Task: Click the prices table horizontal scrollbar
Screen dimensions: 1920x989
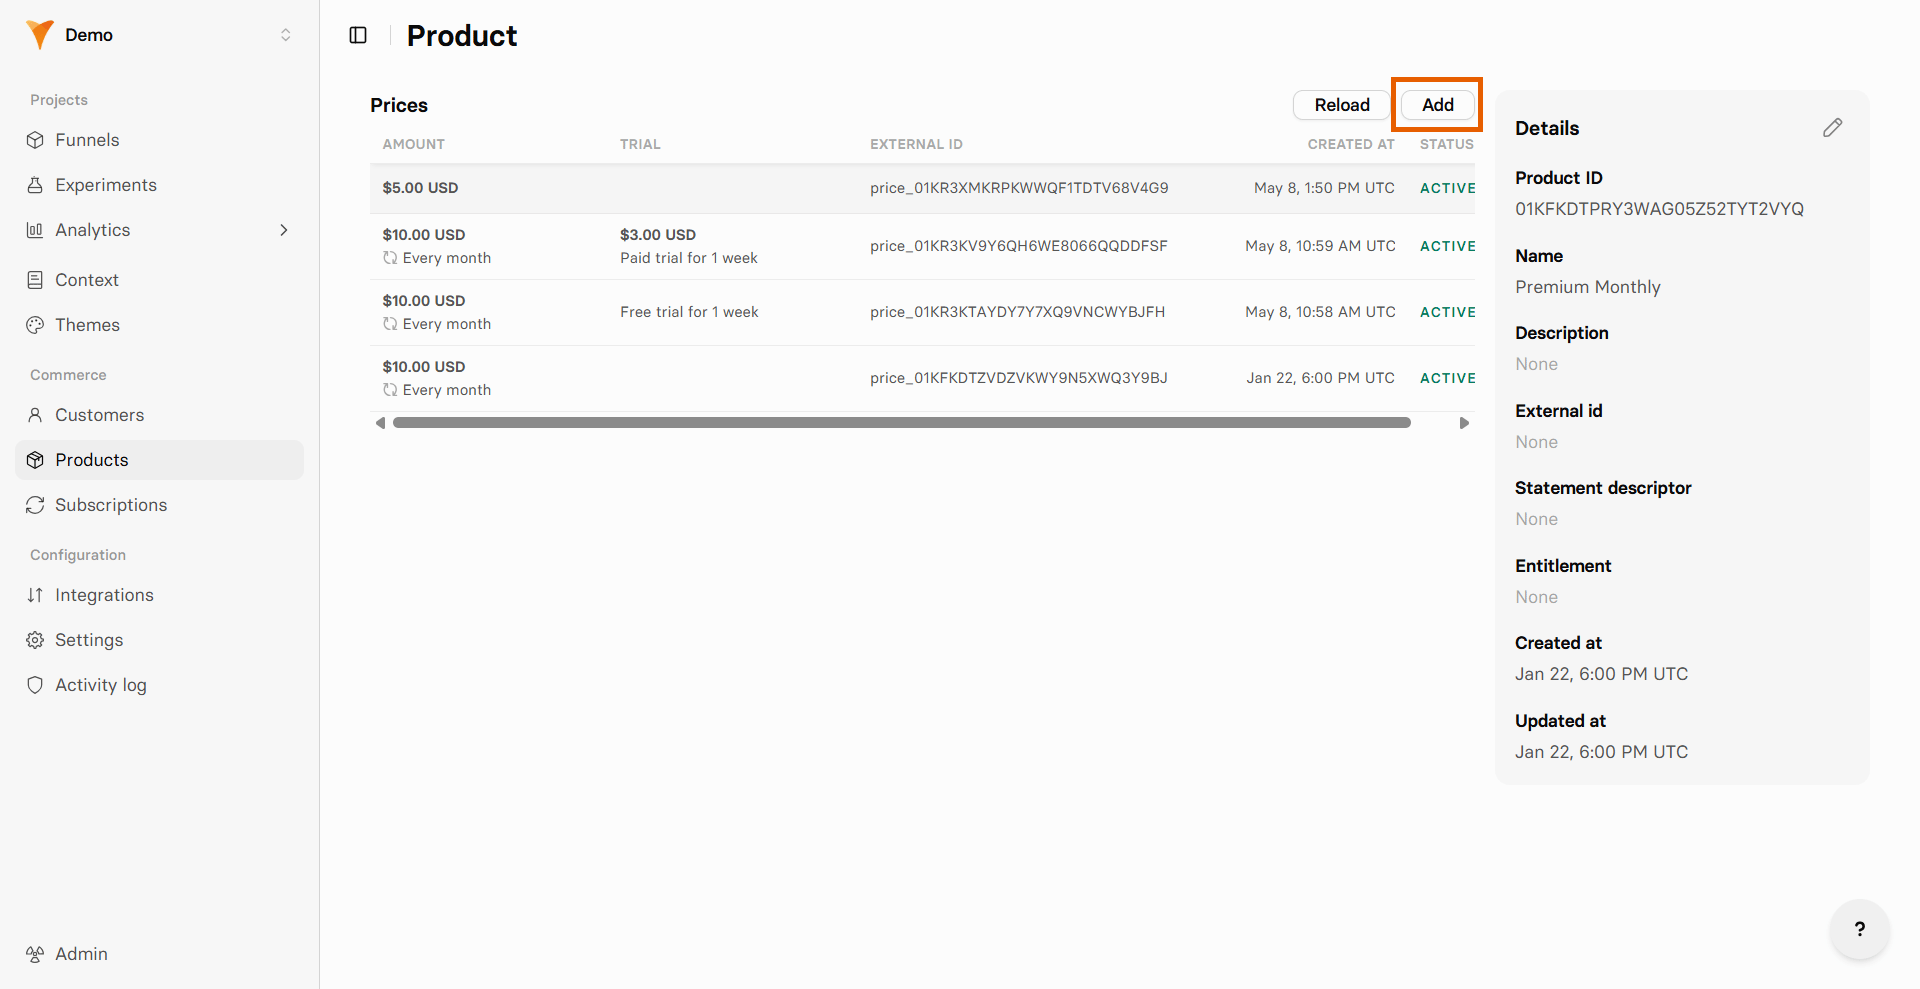Action: 902,423
